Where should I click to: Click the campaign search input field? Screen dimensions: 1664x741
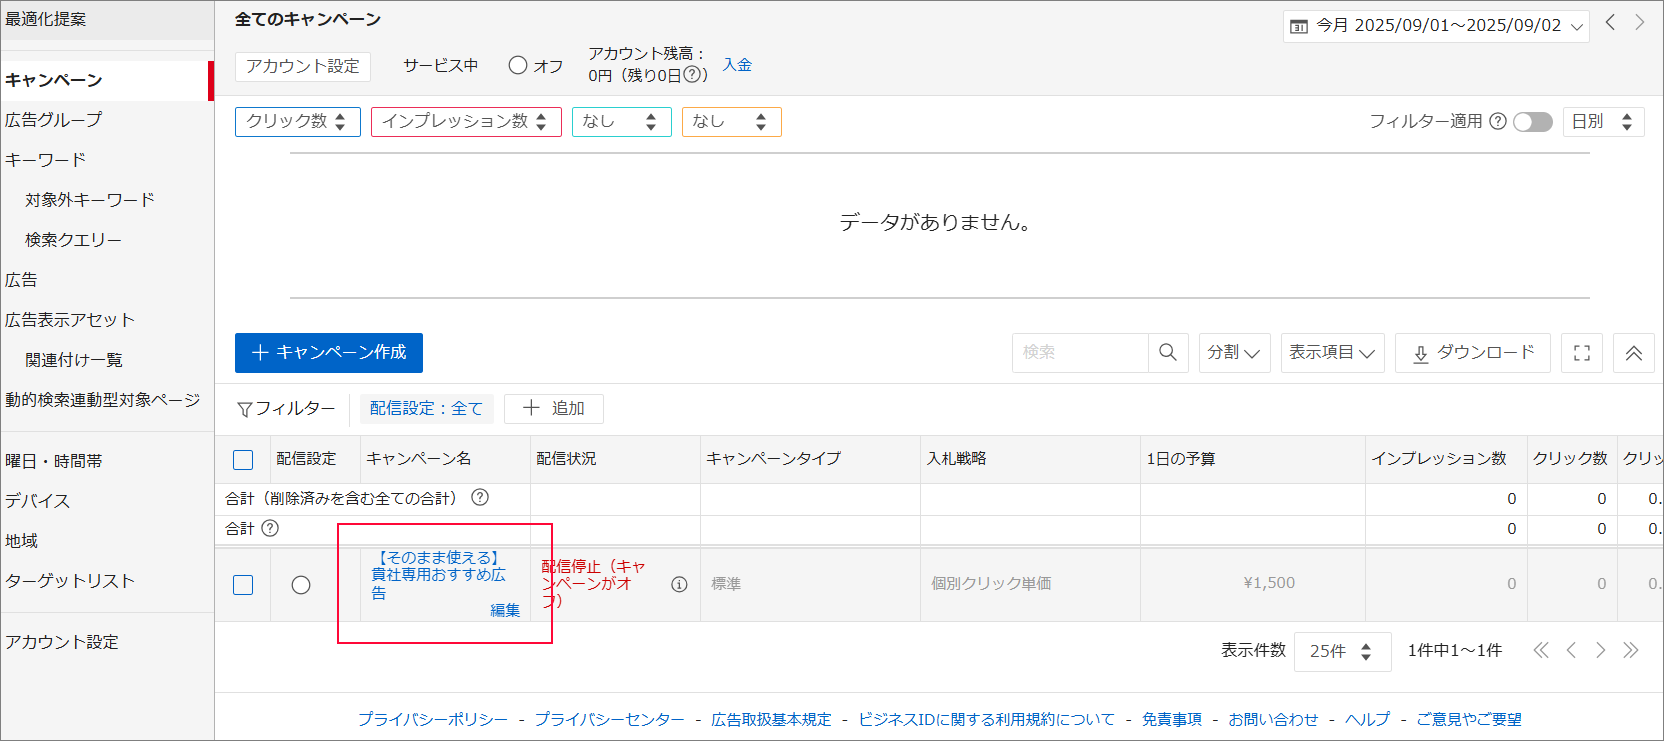point(1080,352)
